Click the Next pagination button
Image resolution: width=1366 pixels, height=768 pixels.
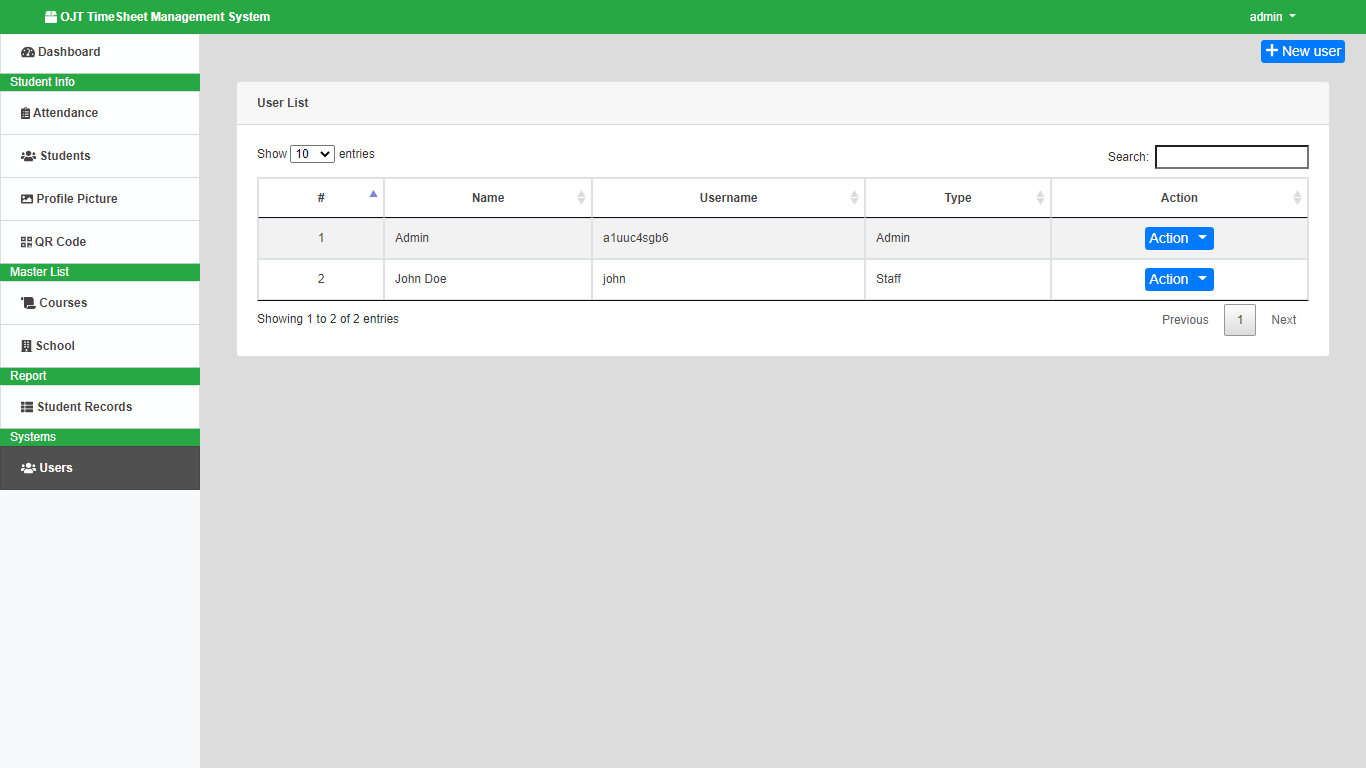click(x=1284, y=320)
